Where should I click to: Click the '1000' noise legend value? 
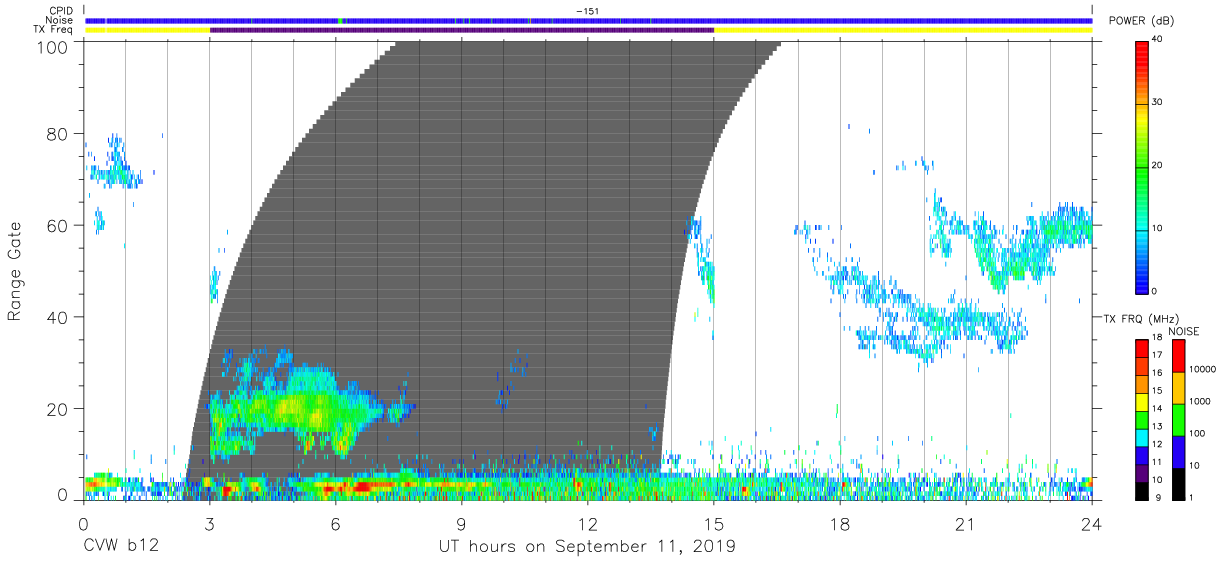(1199, 402)
